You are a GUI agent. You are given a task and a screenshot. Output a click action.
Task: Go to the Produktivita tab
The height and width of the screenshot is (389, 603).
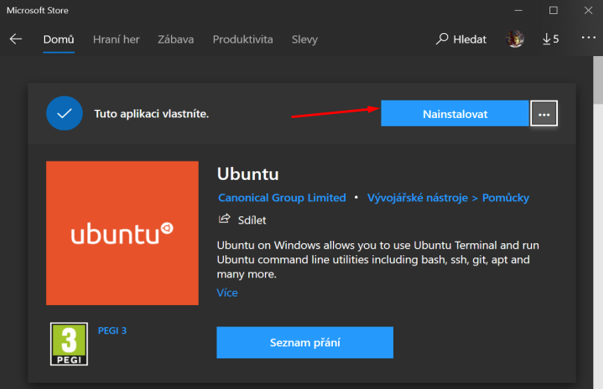(x=243, y=39)
